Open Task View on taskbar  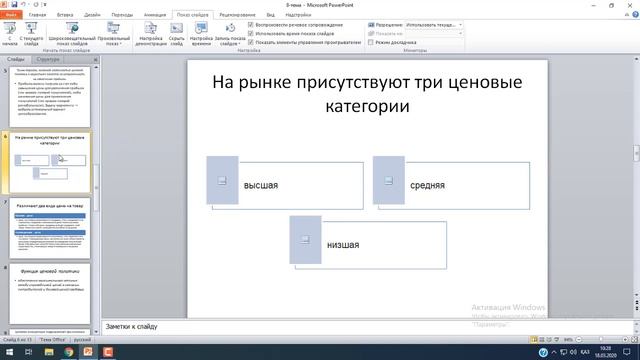[x=29, y=352]
